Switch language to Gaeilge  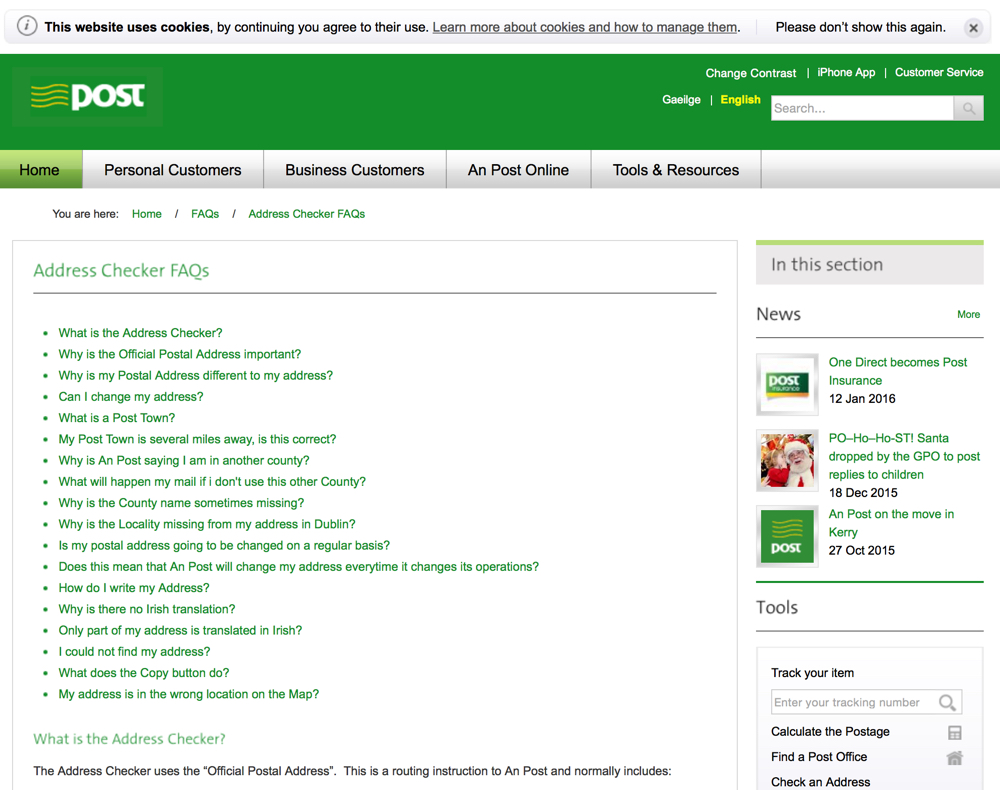(x=681, y=100)
